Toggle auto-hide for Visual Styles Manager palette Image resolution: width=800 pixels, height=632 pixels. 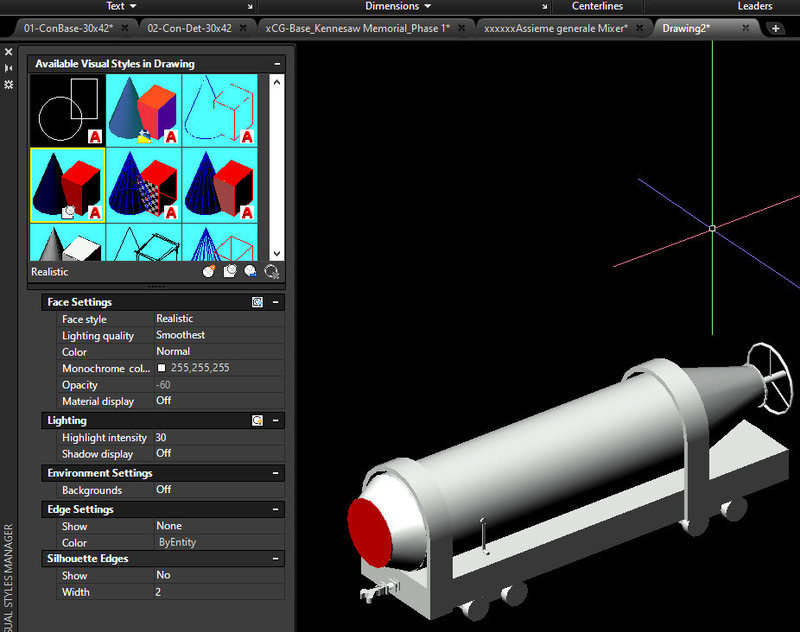tap(9, 68)
